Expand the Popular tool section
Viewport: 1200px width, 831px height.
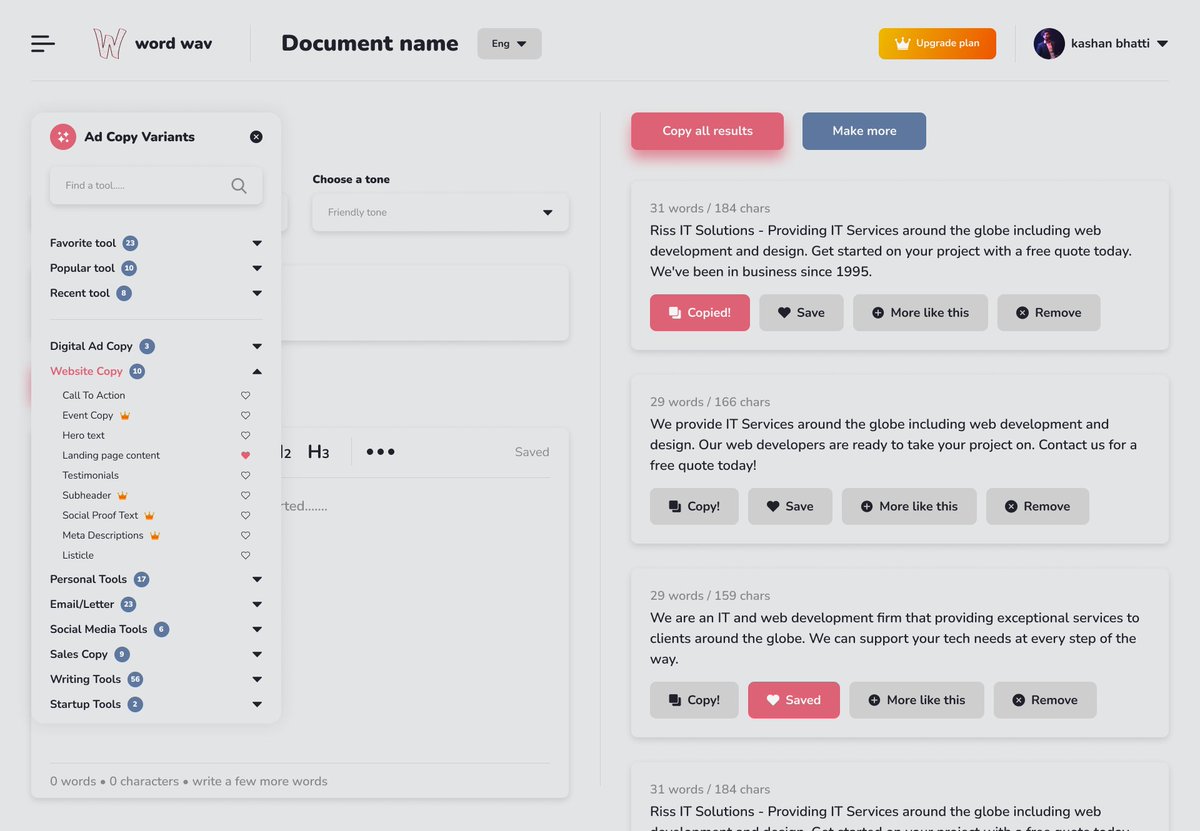click(x=257, y=268)
